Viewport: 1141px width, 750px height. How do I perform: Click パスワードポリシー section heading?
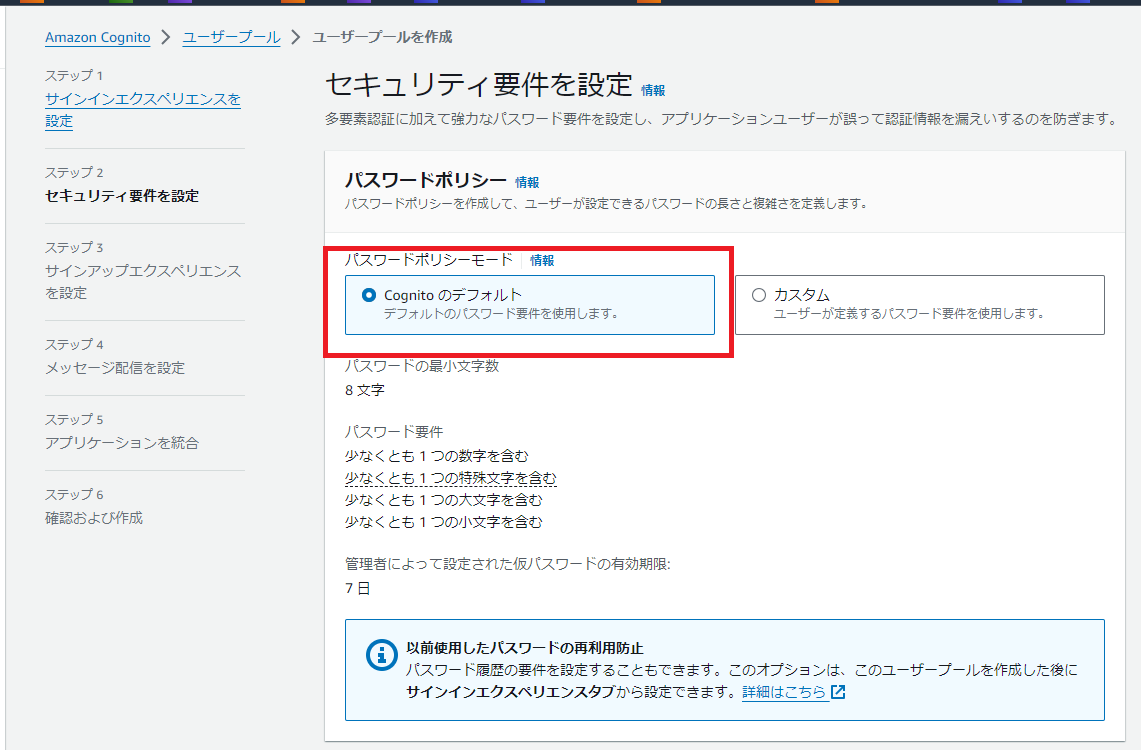click(426, 180)
